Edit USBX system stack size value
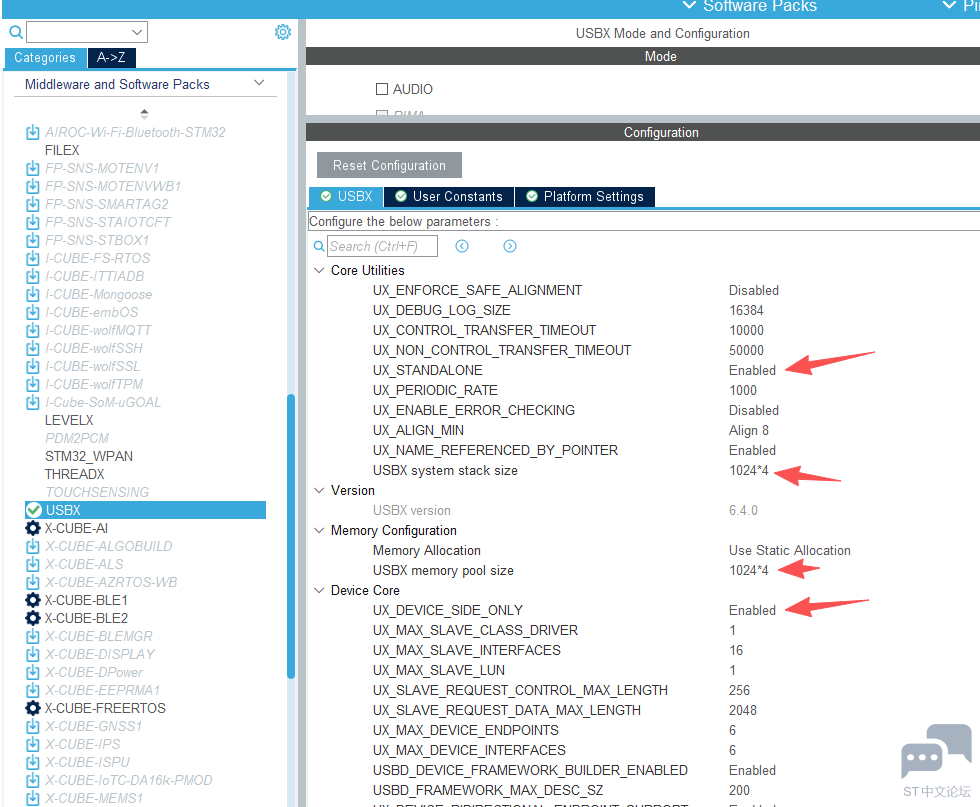Screen dimensions: 980x807 [x=748, y=470]
